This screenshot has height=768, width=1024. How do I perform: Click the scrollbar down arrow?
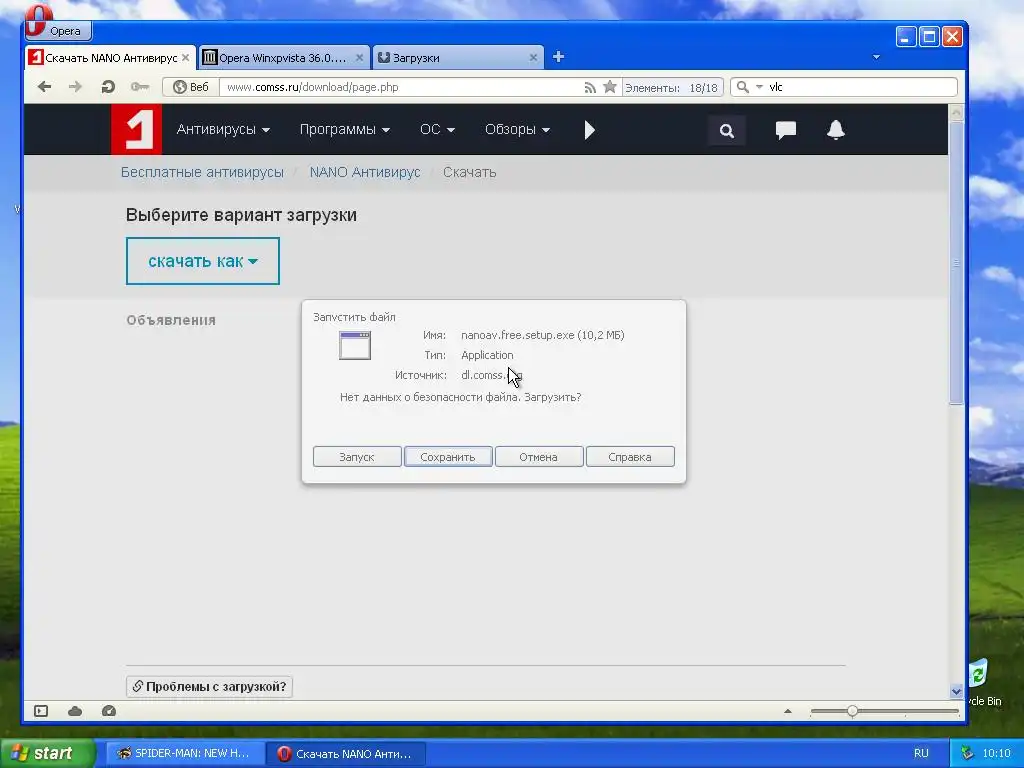[956, 691]
